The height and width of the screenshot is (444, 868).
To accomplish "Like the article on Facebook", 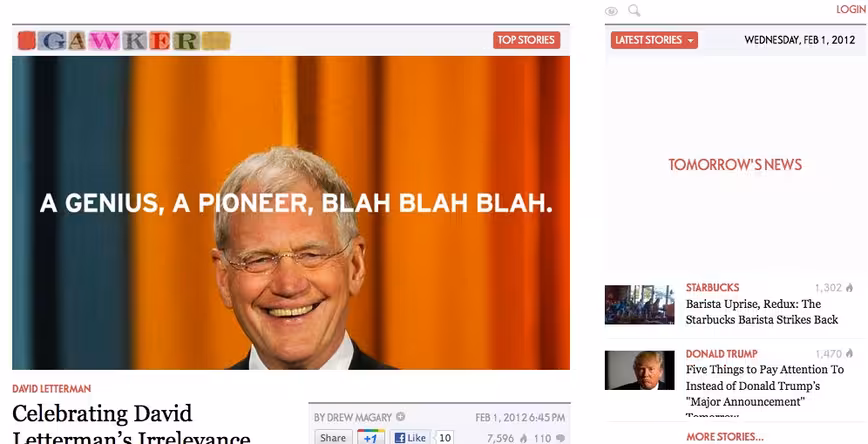I will pos(410,437).
